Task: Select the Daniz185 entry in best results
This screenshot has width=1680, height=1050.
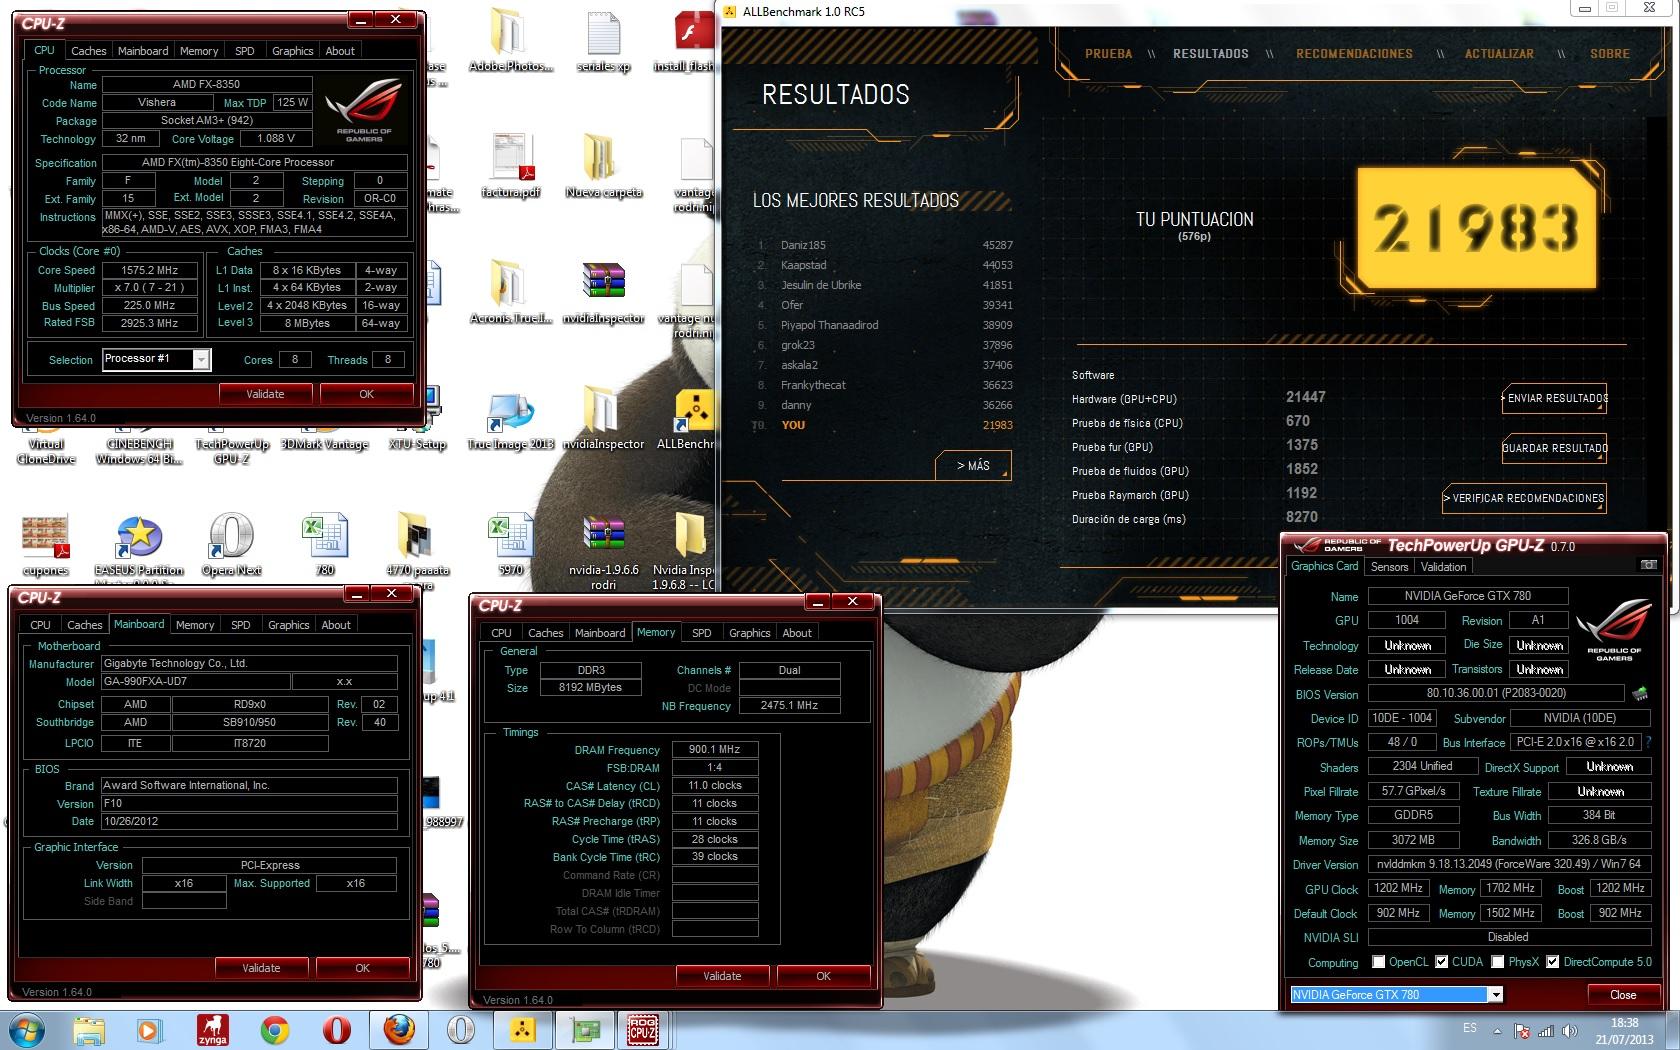Action: coord(885,245)
